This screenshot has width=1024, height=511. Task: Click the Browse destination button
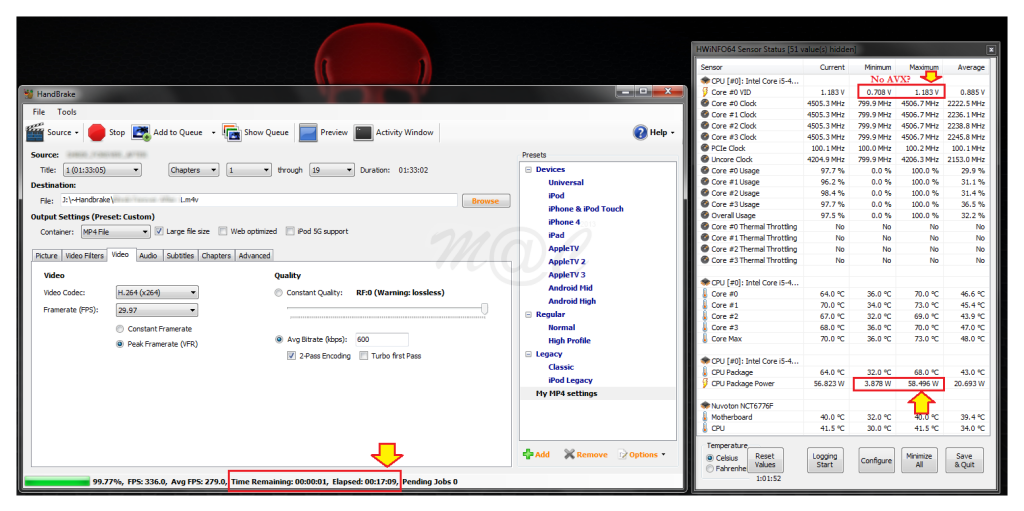[485, 201]
